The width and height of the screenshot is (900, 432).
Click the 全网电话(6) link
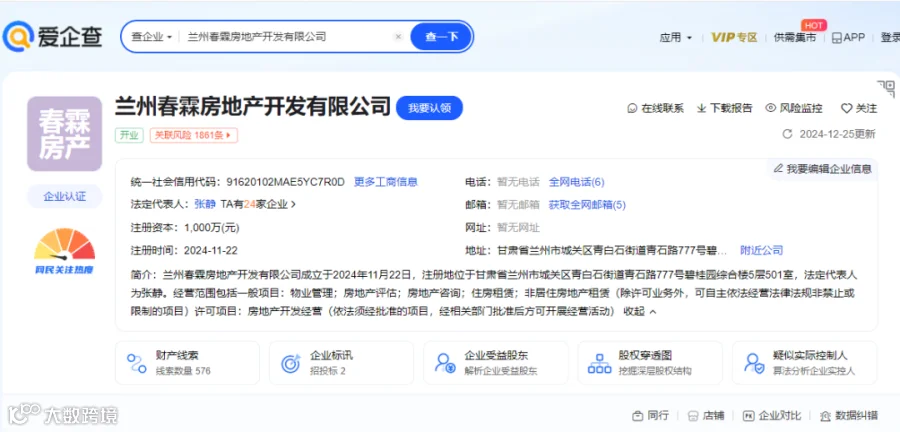coord(577,182)
